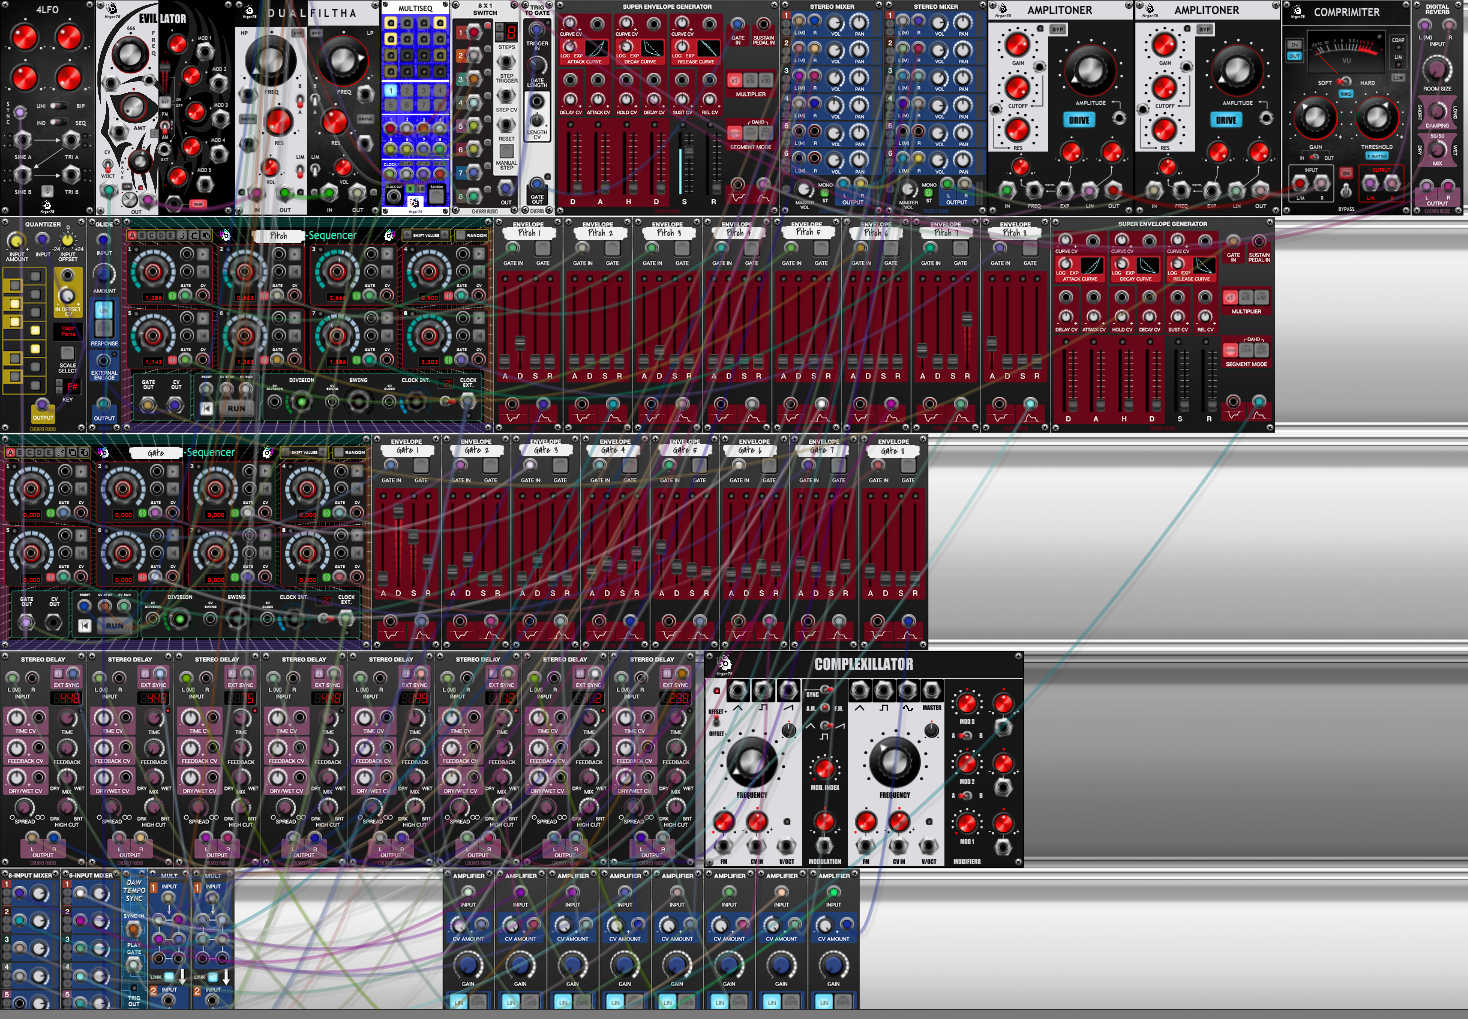1468x1019 pixels.
Task: Click the Damping knob on Digital Reverb
Action: (1437, 111)
